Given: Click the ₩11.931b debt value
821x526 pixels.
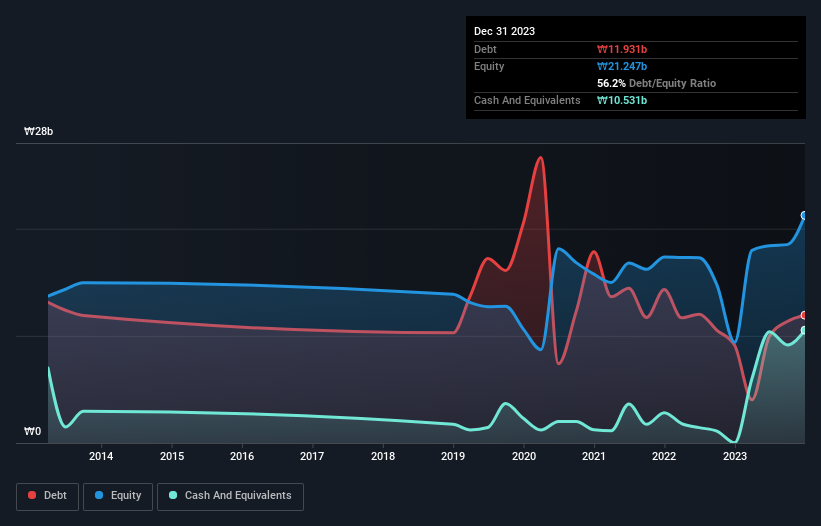Looking at the screenshot, I should 622,49.
